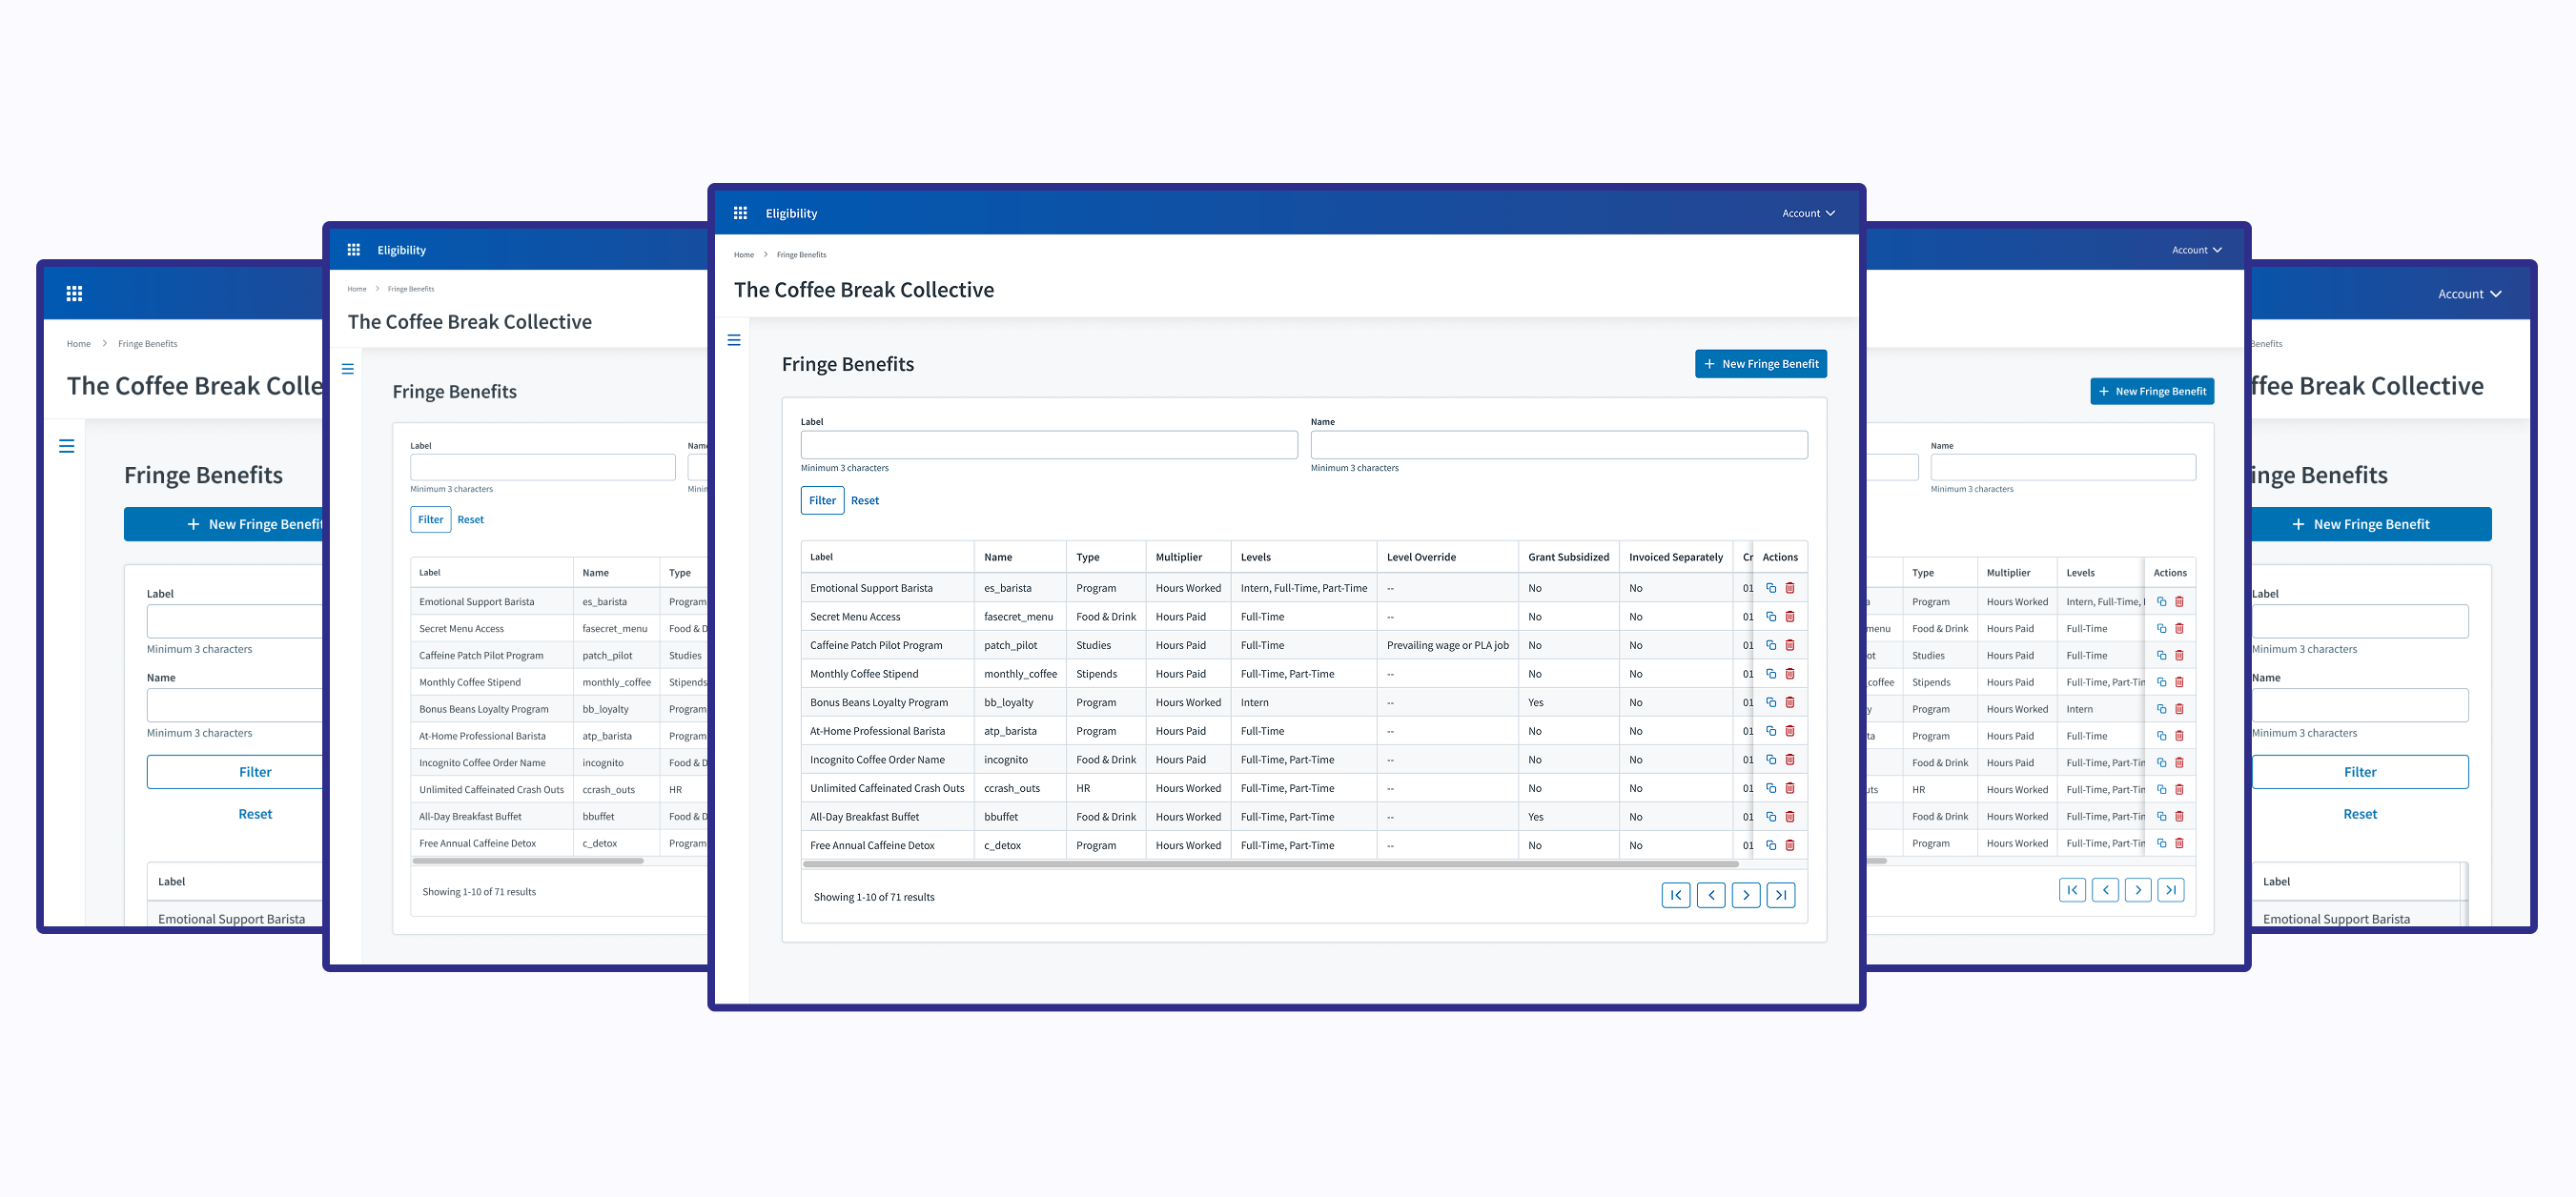Image resolution: width=2576 pixels, height=1197 pixels.
Task: Go to next page of results
Action: (1745, 895)
